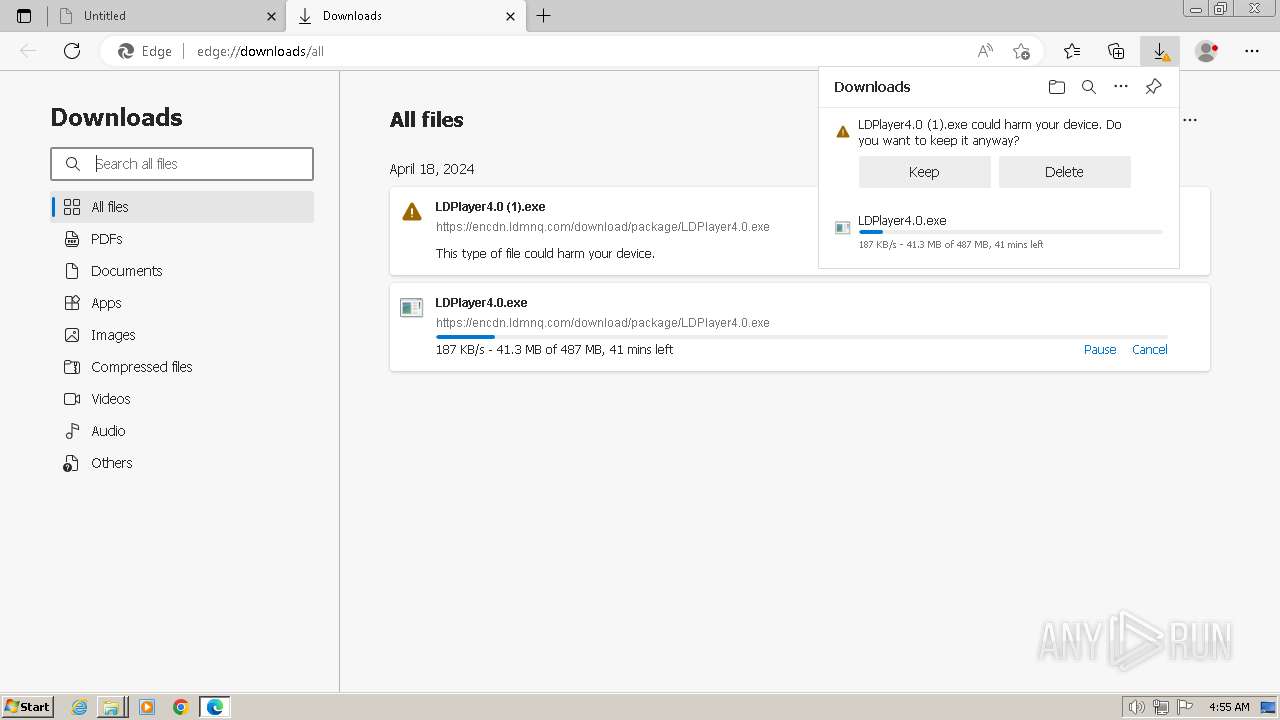Open media player from taskbar
This screenshot has width=1280, height=720.
(147, 707)
